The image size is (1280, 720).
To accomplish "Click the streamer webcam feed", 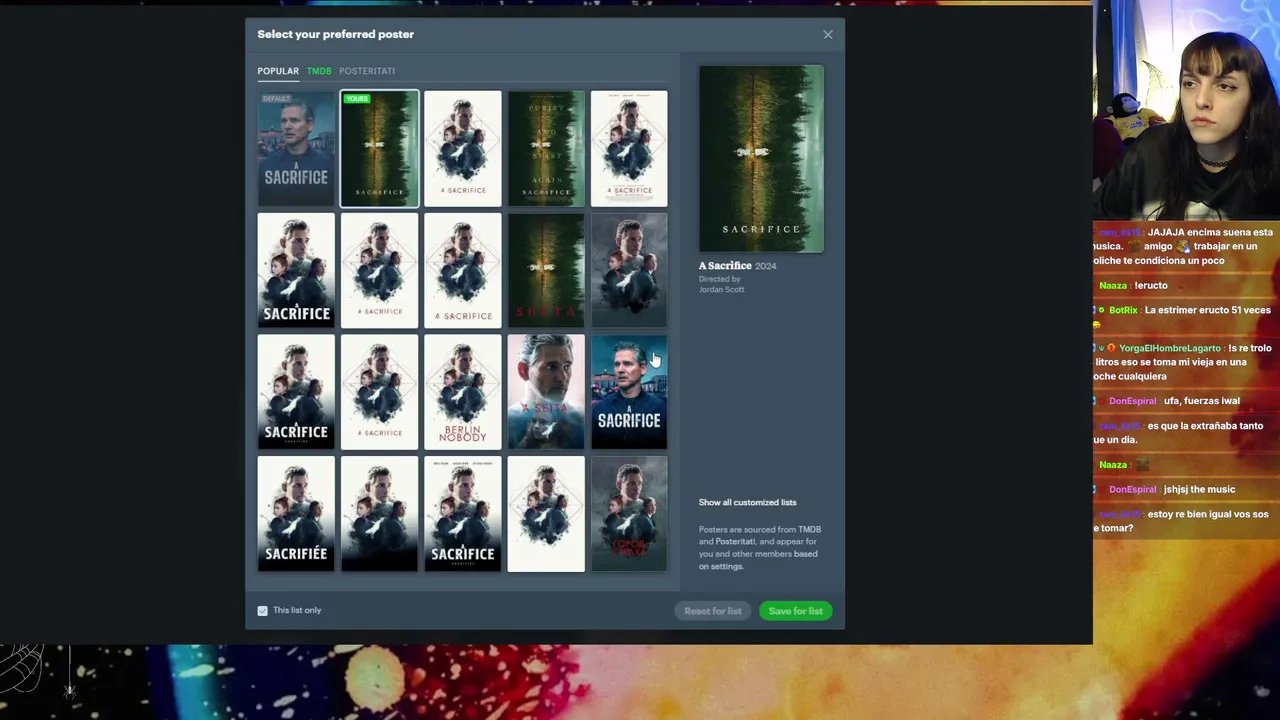I will click(x=1186, y=110).
